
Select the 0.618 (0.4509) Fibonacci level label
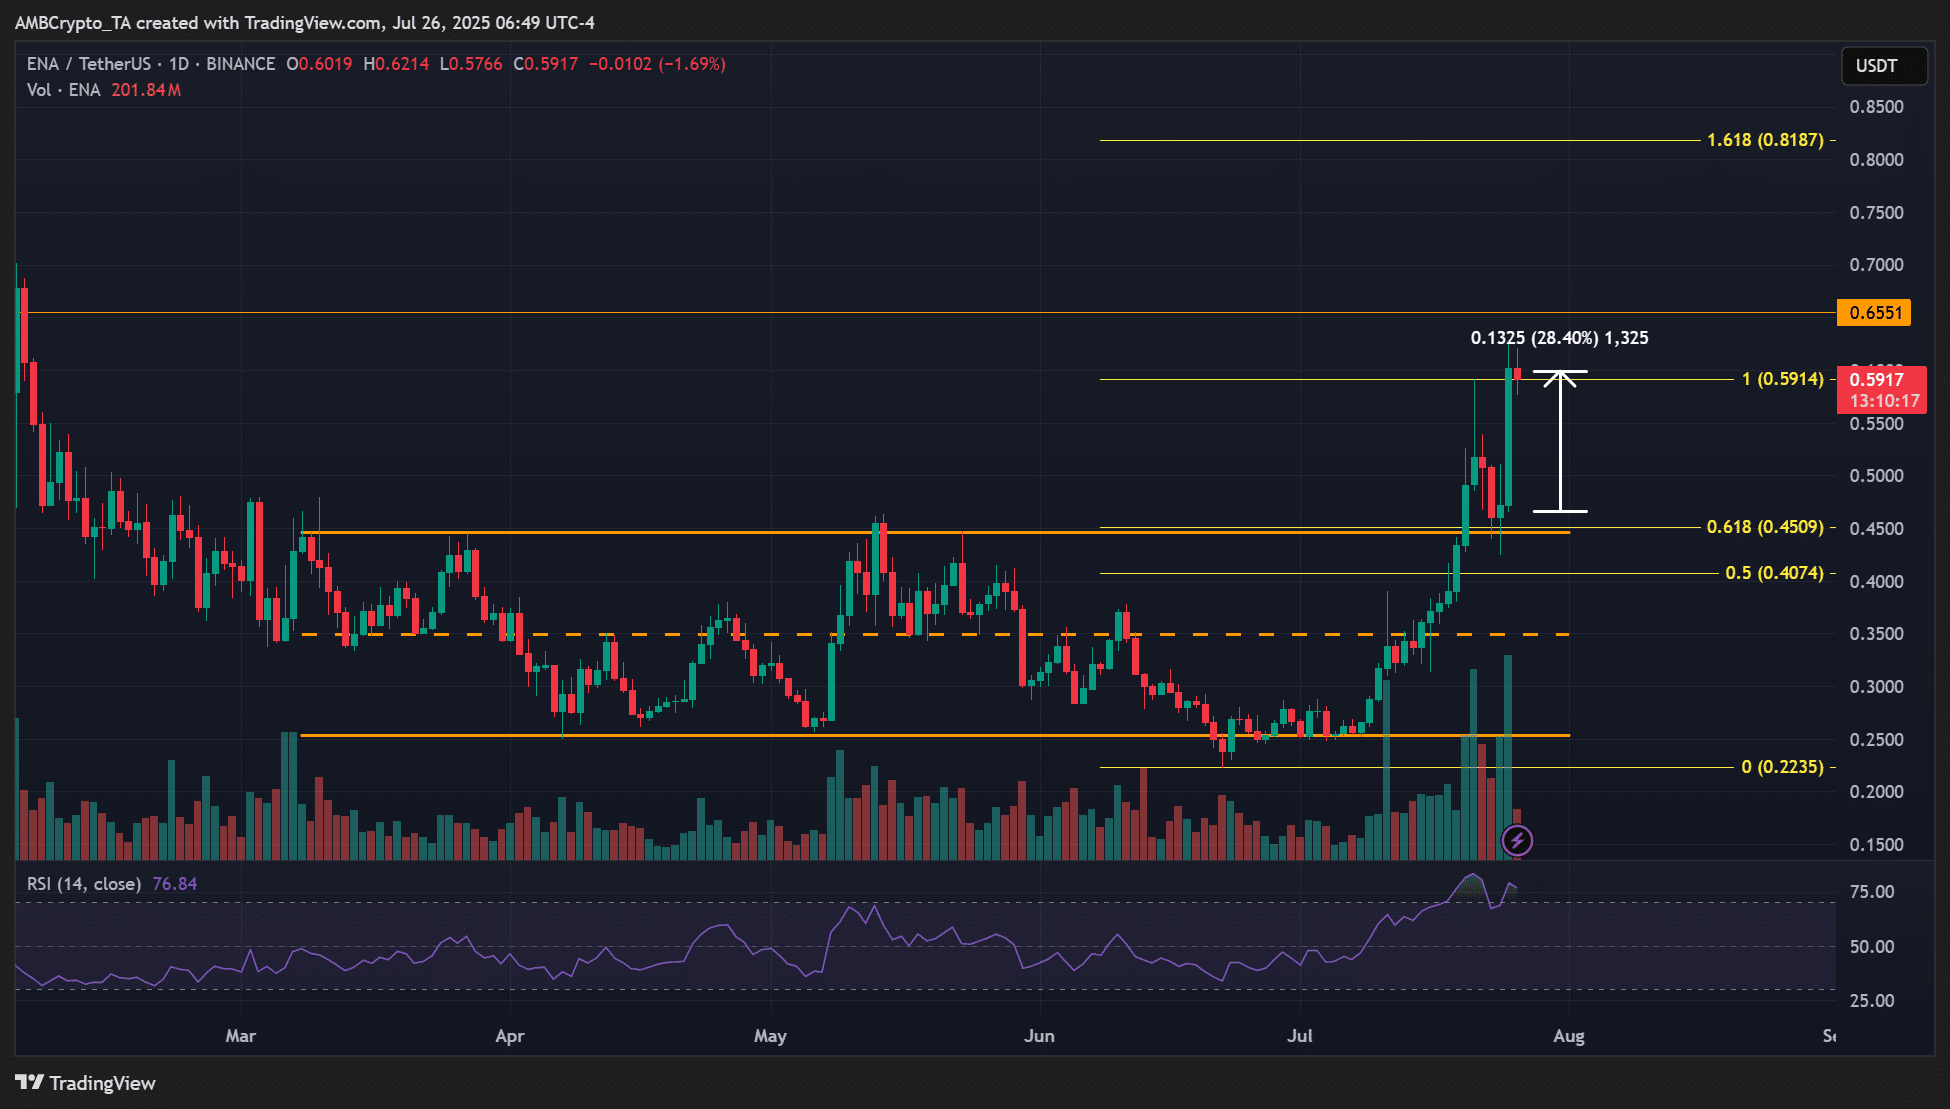(1765, 527)
